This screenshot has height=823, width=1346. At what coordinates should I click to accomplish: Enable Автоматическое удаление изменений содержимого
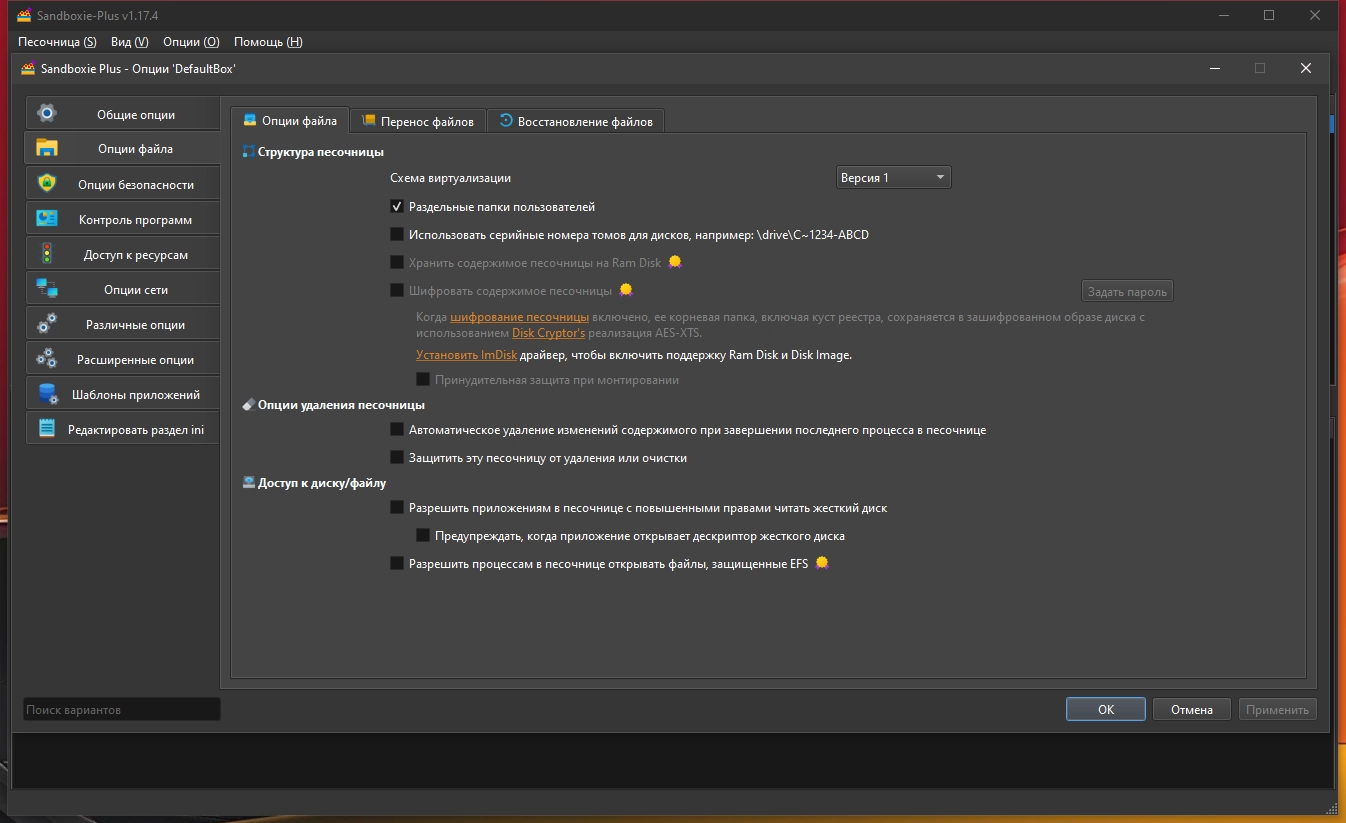(x=397, y=430)
